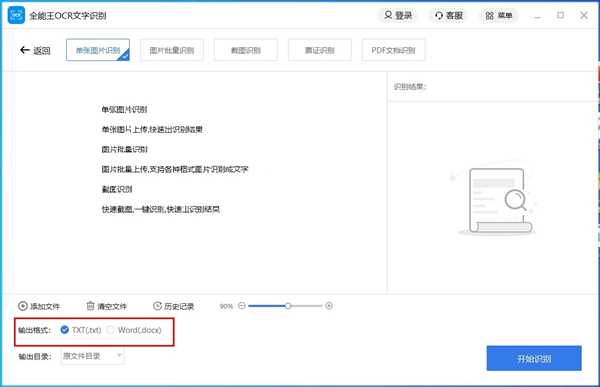Image resolution: width=600 pixels, height=387 pixels.
Task: Switch to 票证识别 tab
Action: tap(320, 50)
